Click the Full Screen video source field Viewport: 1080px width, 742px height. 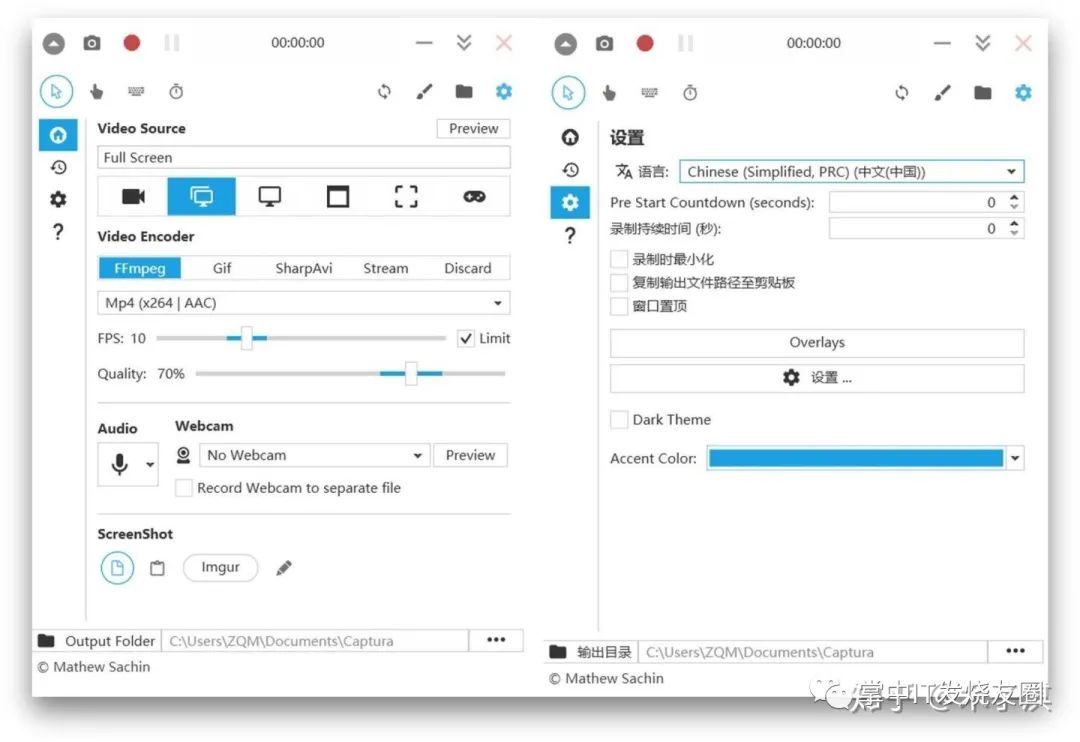(304, 157)
